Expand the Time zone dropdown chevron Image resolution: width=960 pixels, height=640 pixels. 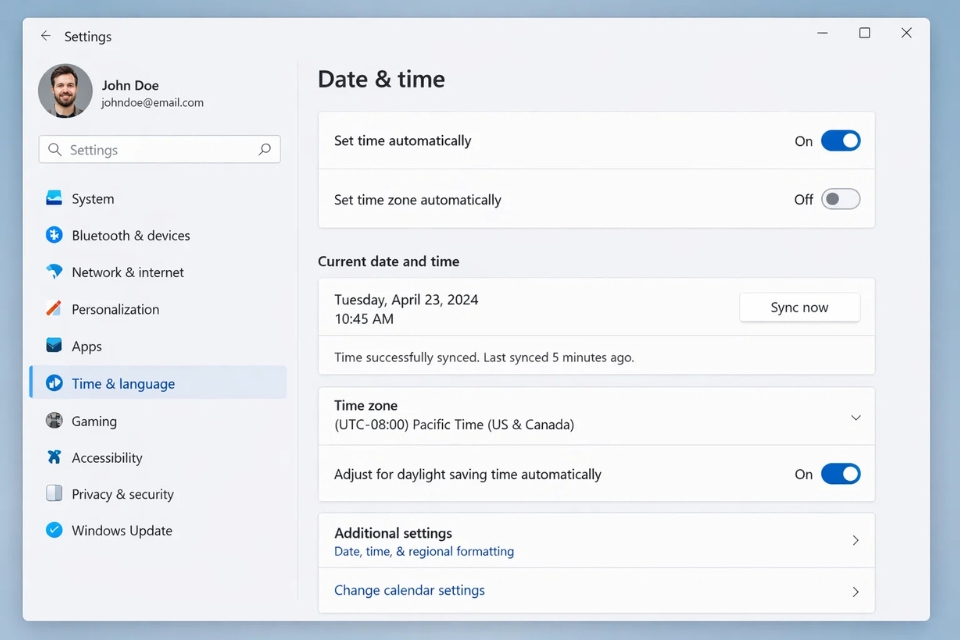(855, 418)
